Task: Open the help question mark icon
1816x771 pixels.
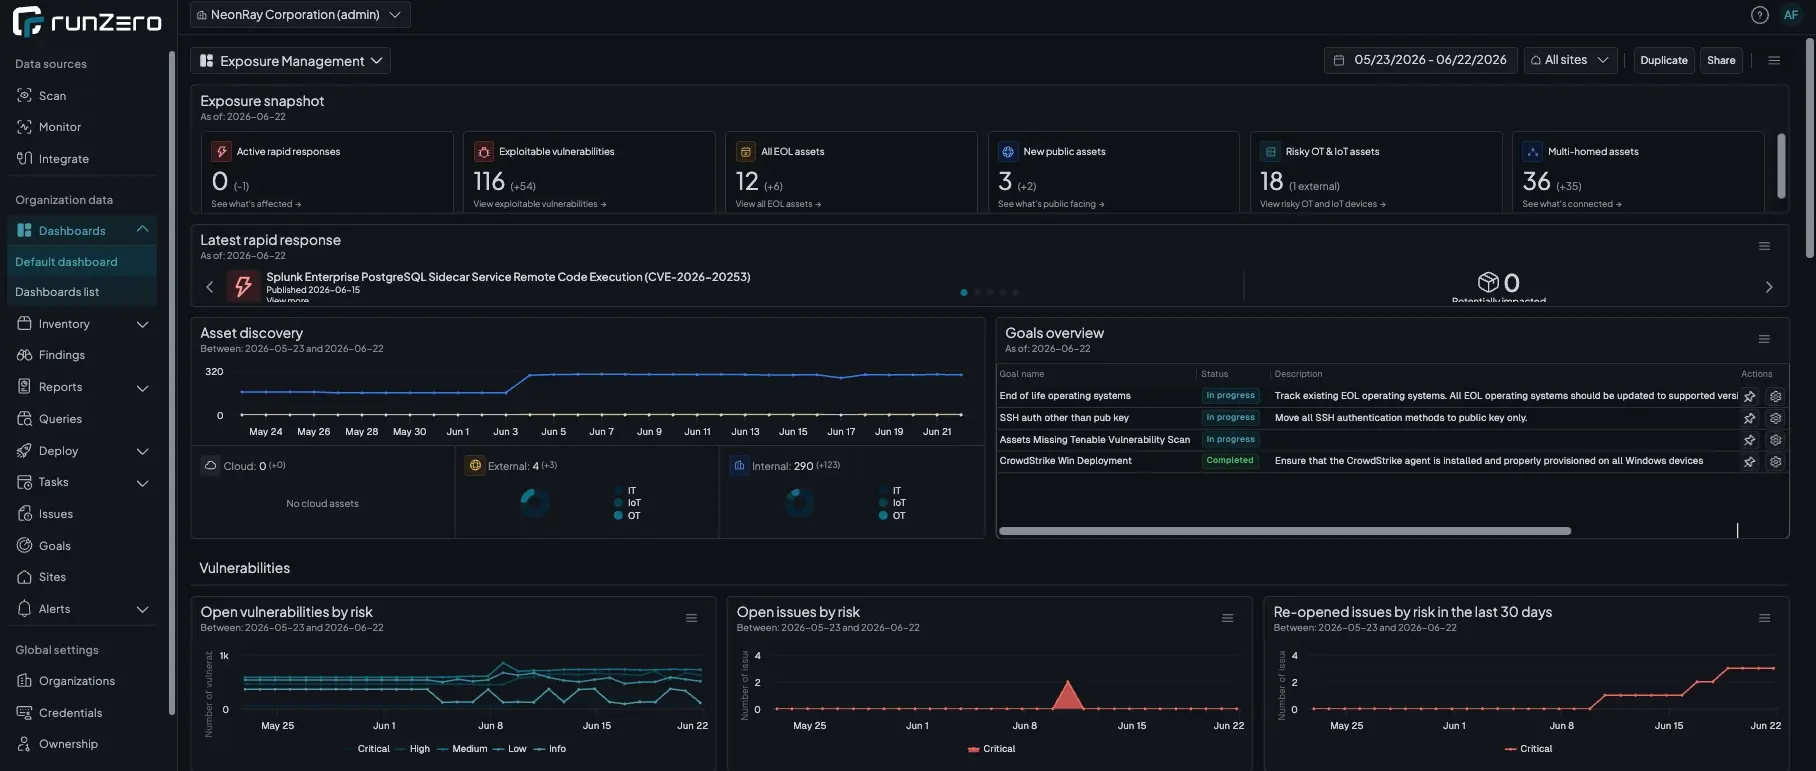Action: (1760, 15)
